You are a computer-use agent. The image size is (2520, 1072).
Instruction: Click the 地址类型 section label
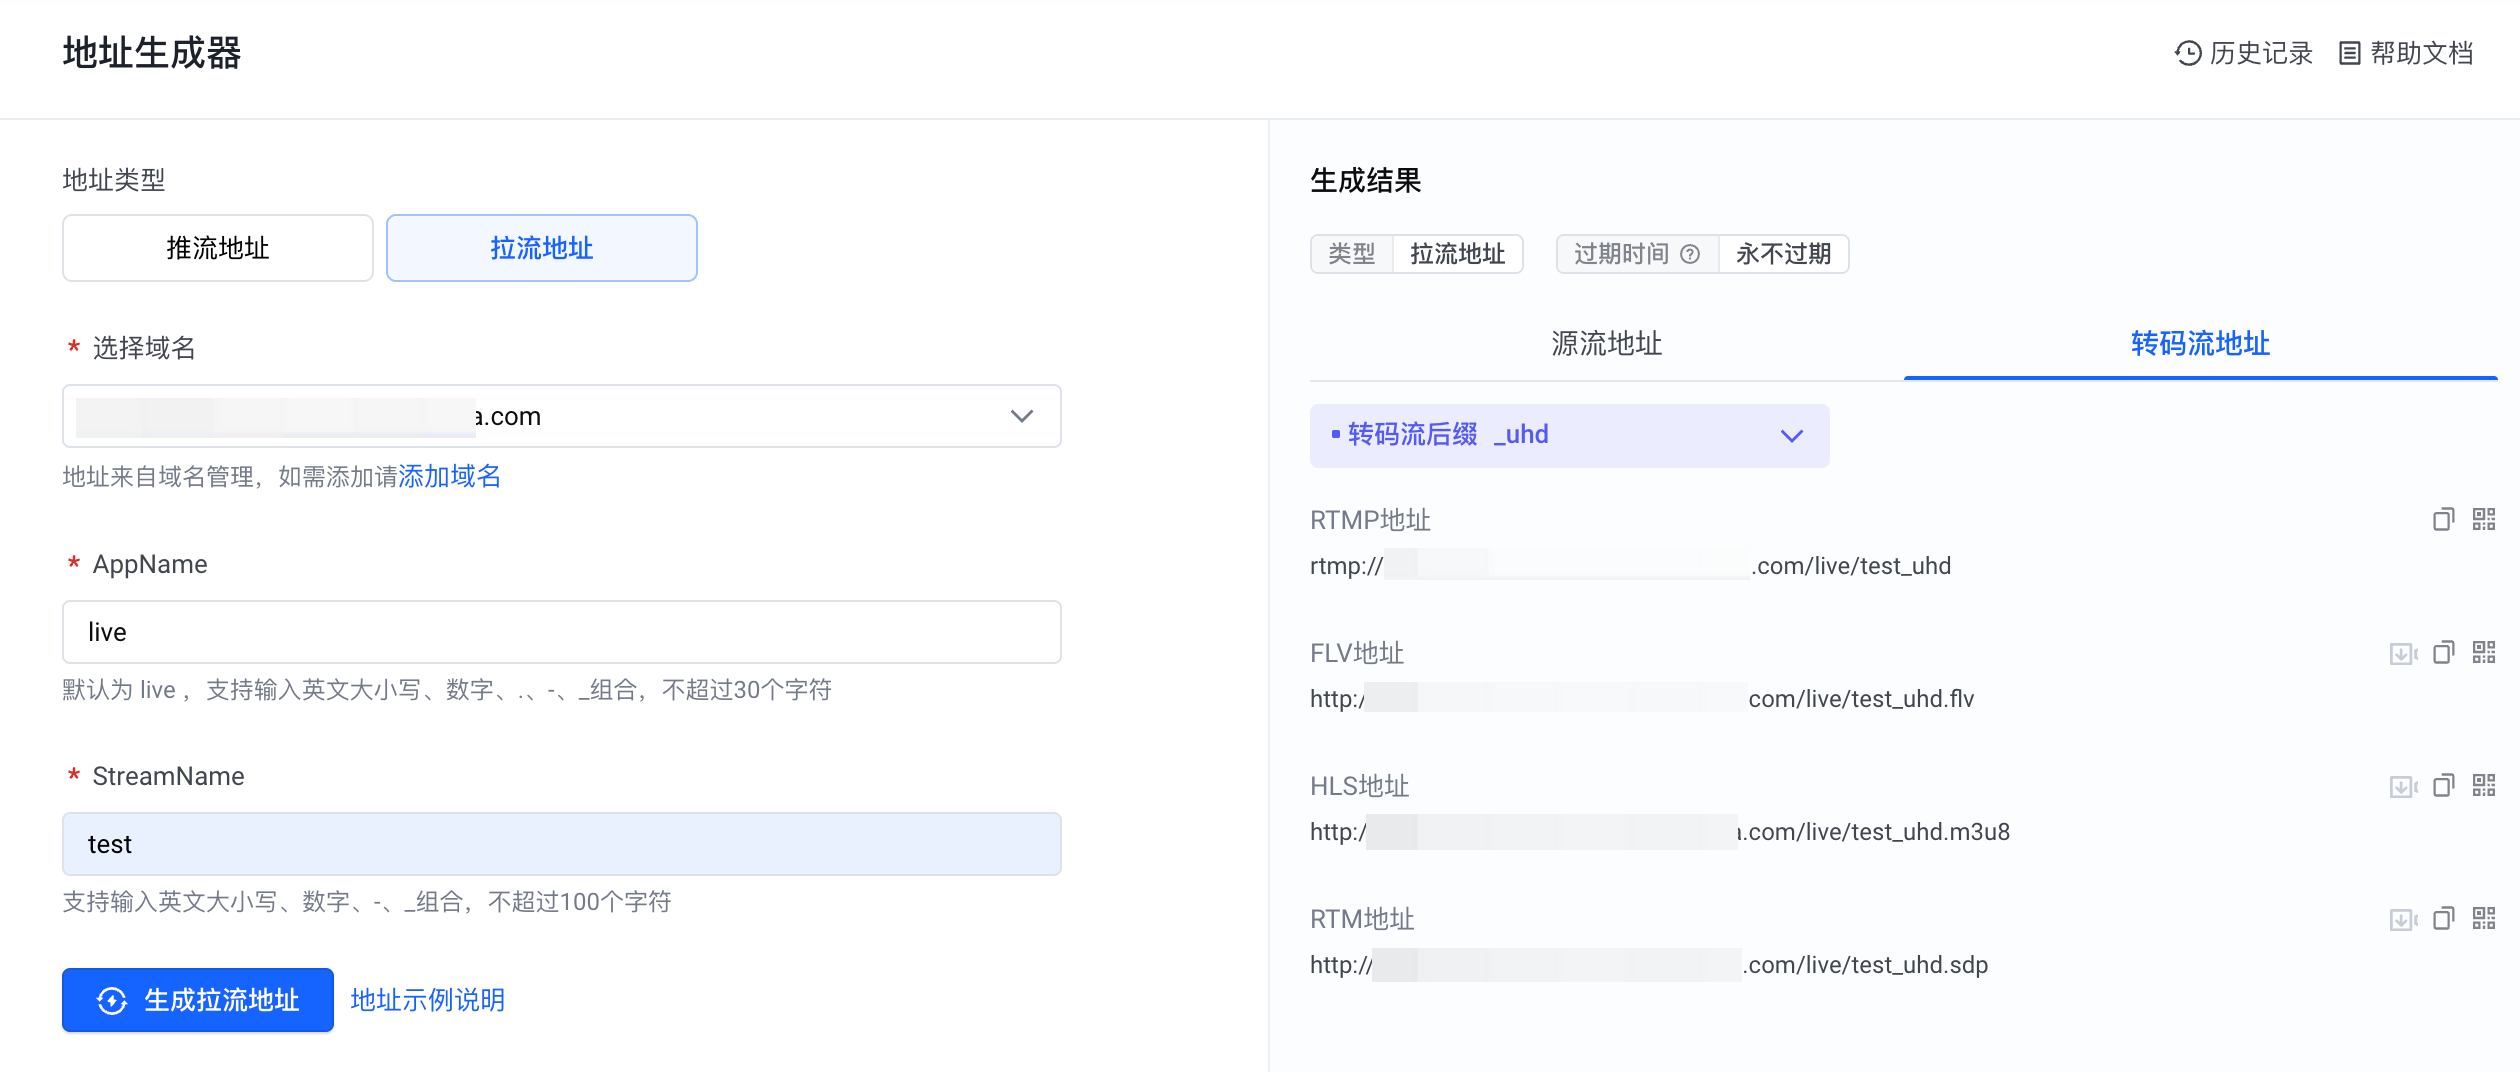coord(114,180)
